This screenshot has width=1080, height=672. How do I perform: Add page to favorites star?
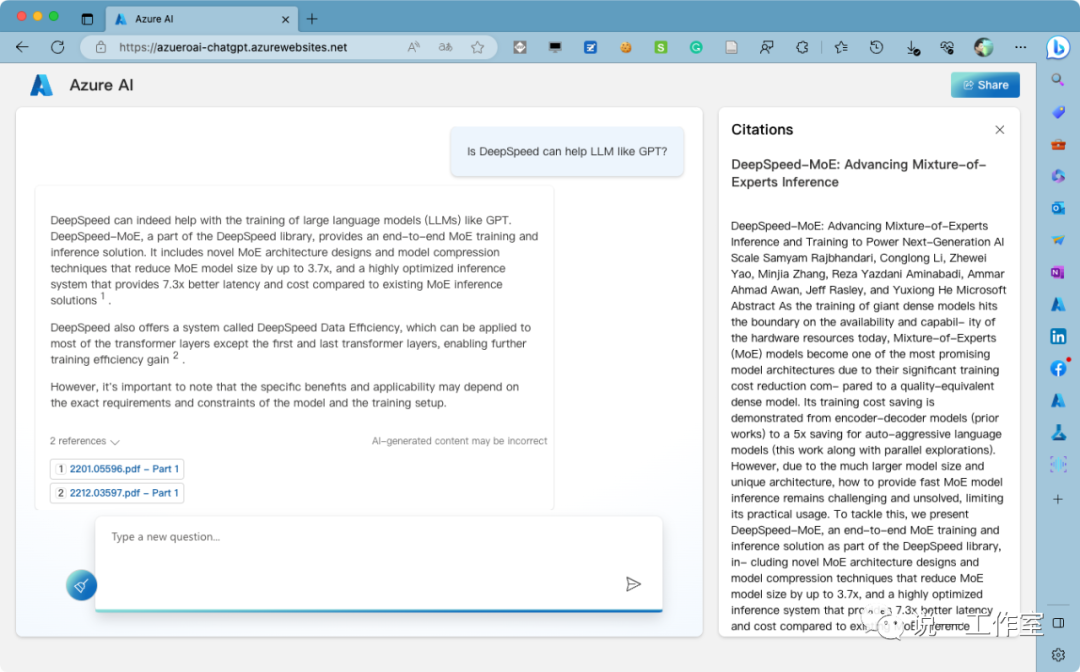point(477,48)
